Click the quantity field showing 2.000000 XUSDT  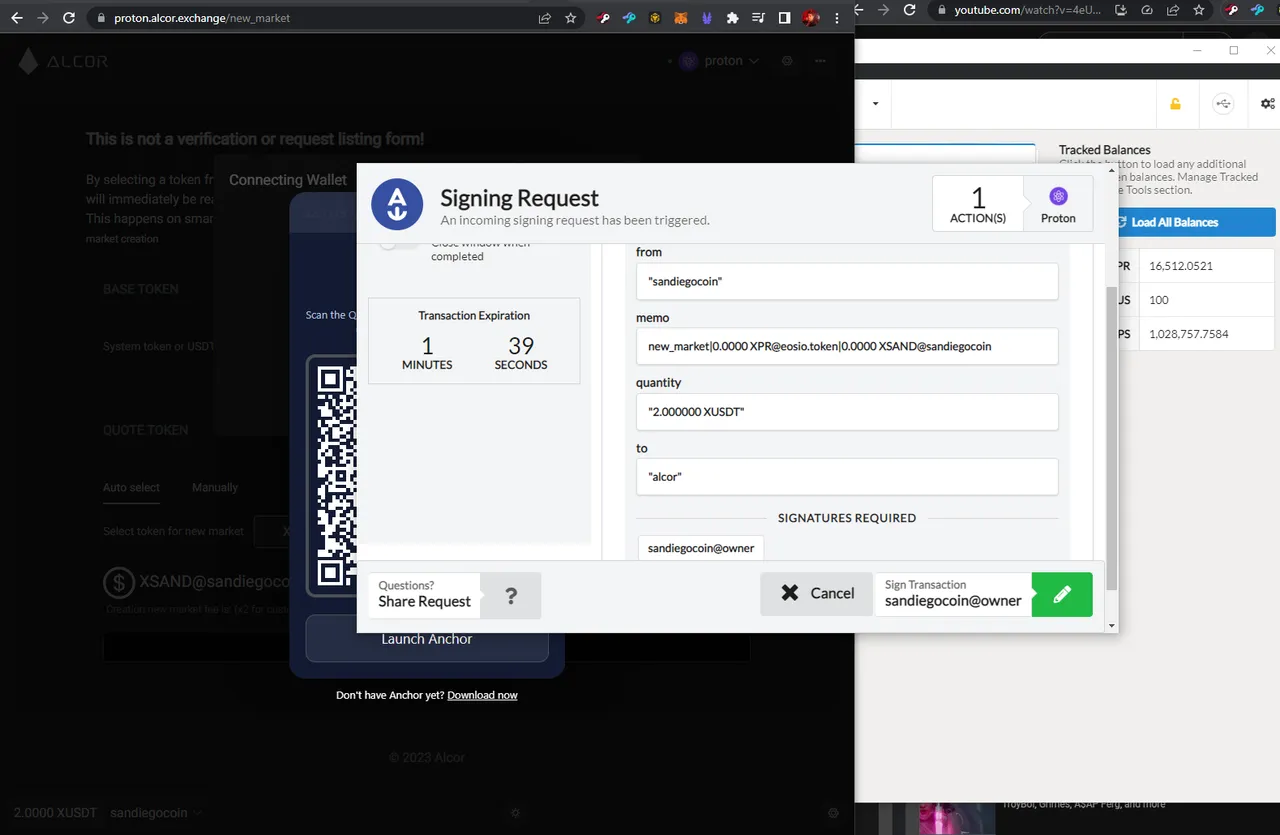point(847,411)
